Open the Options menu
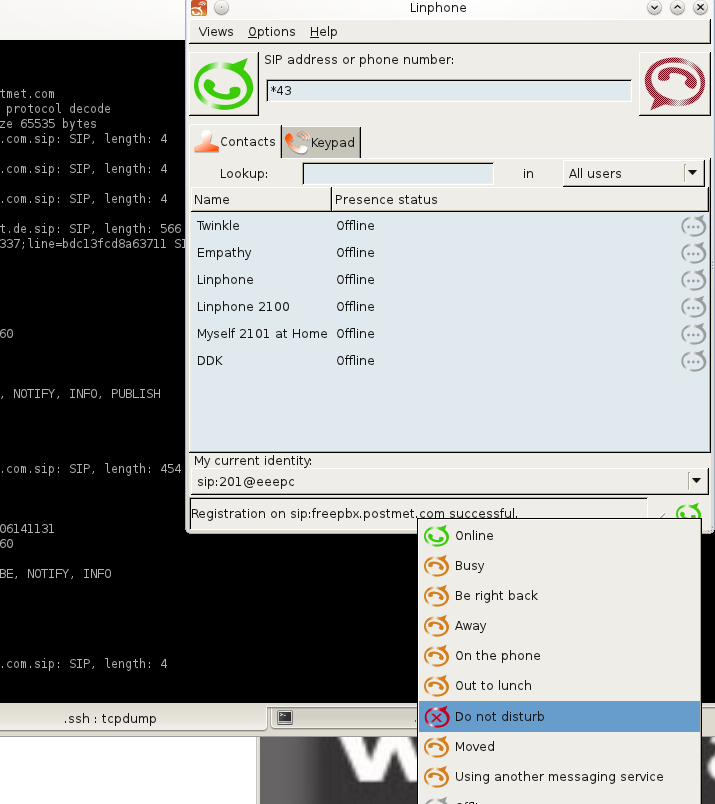This screenshot has width=715, height=804. [x=272, y=32]
